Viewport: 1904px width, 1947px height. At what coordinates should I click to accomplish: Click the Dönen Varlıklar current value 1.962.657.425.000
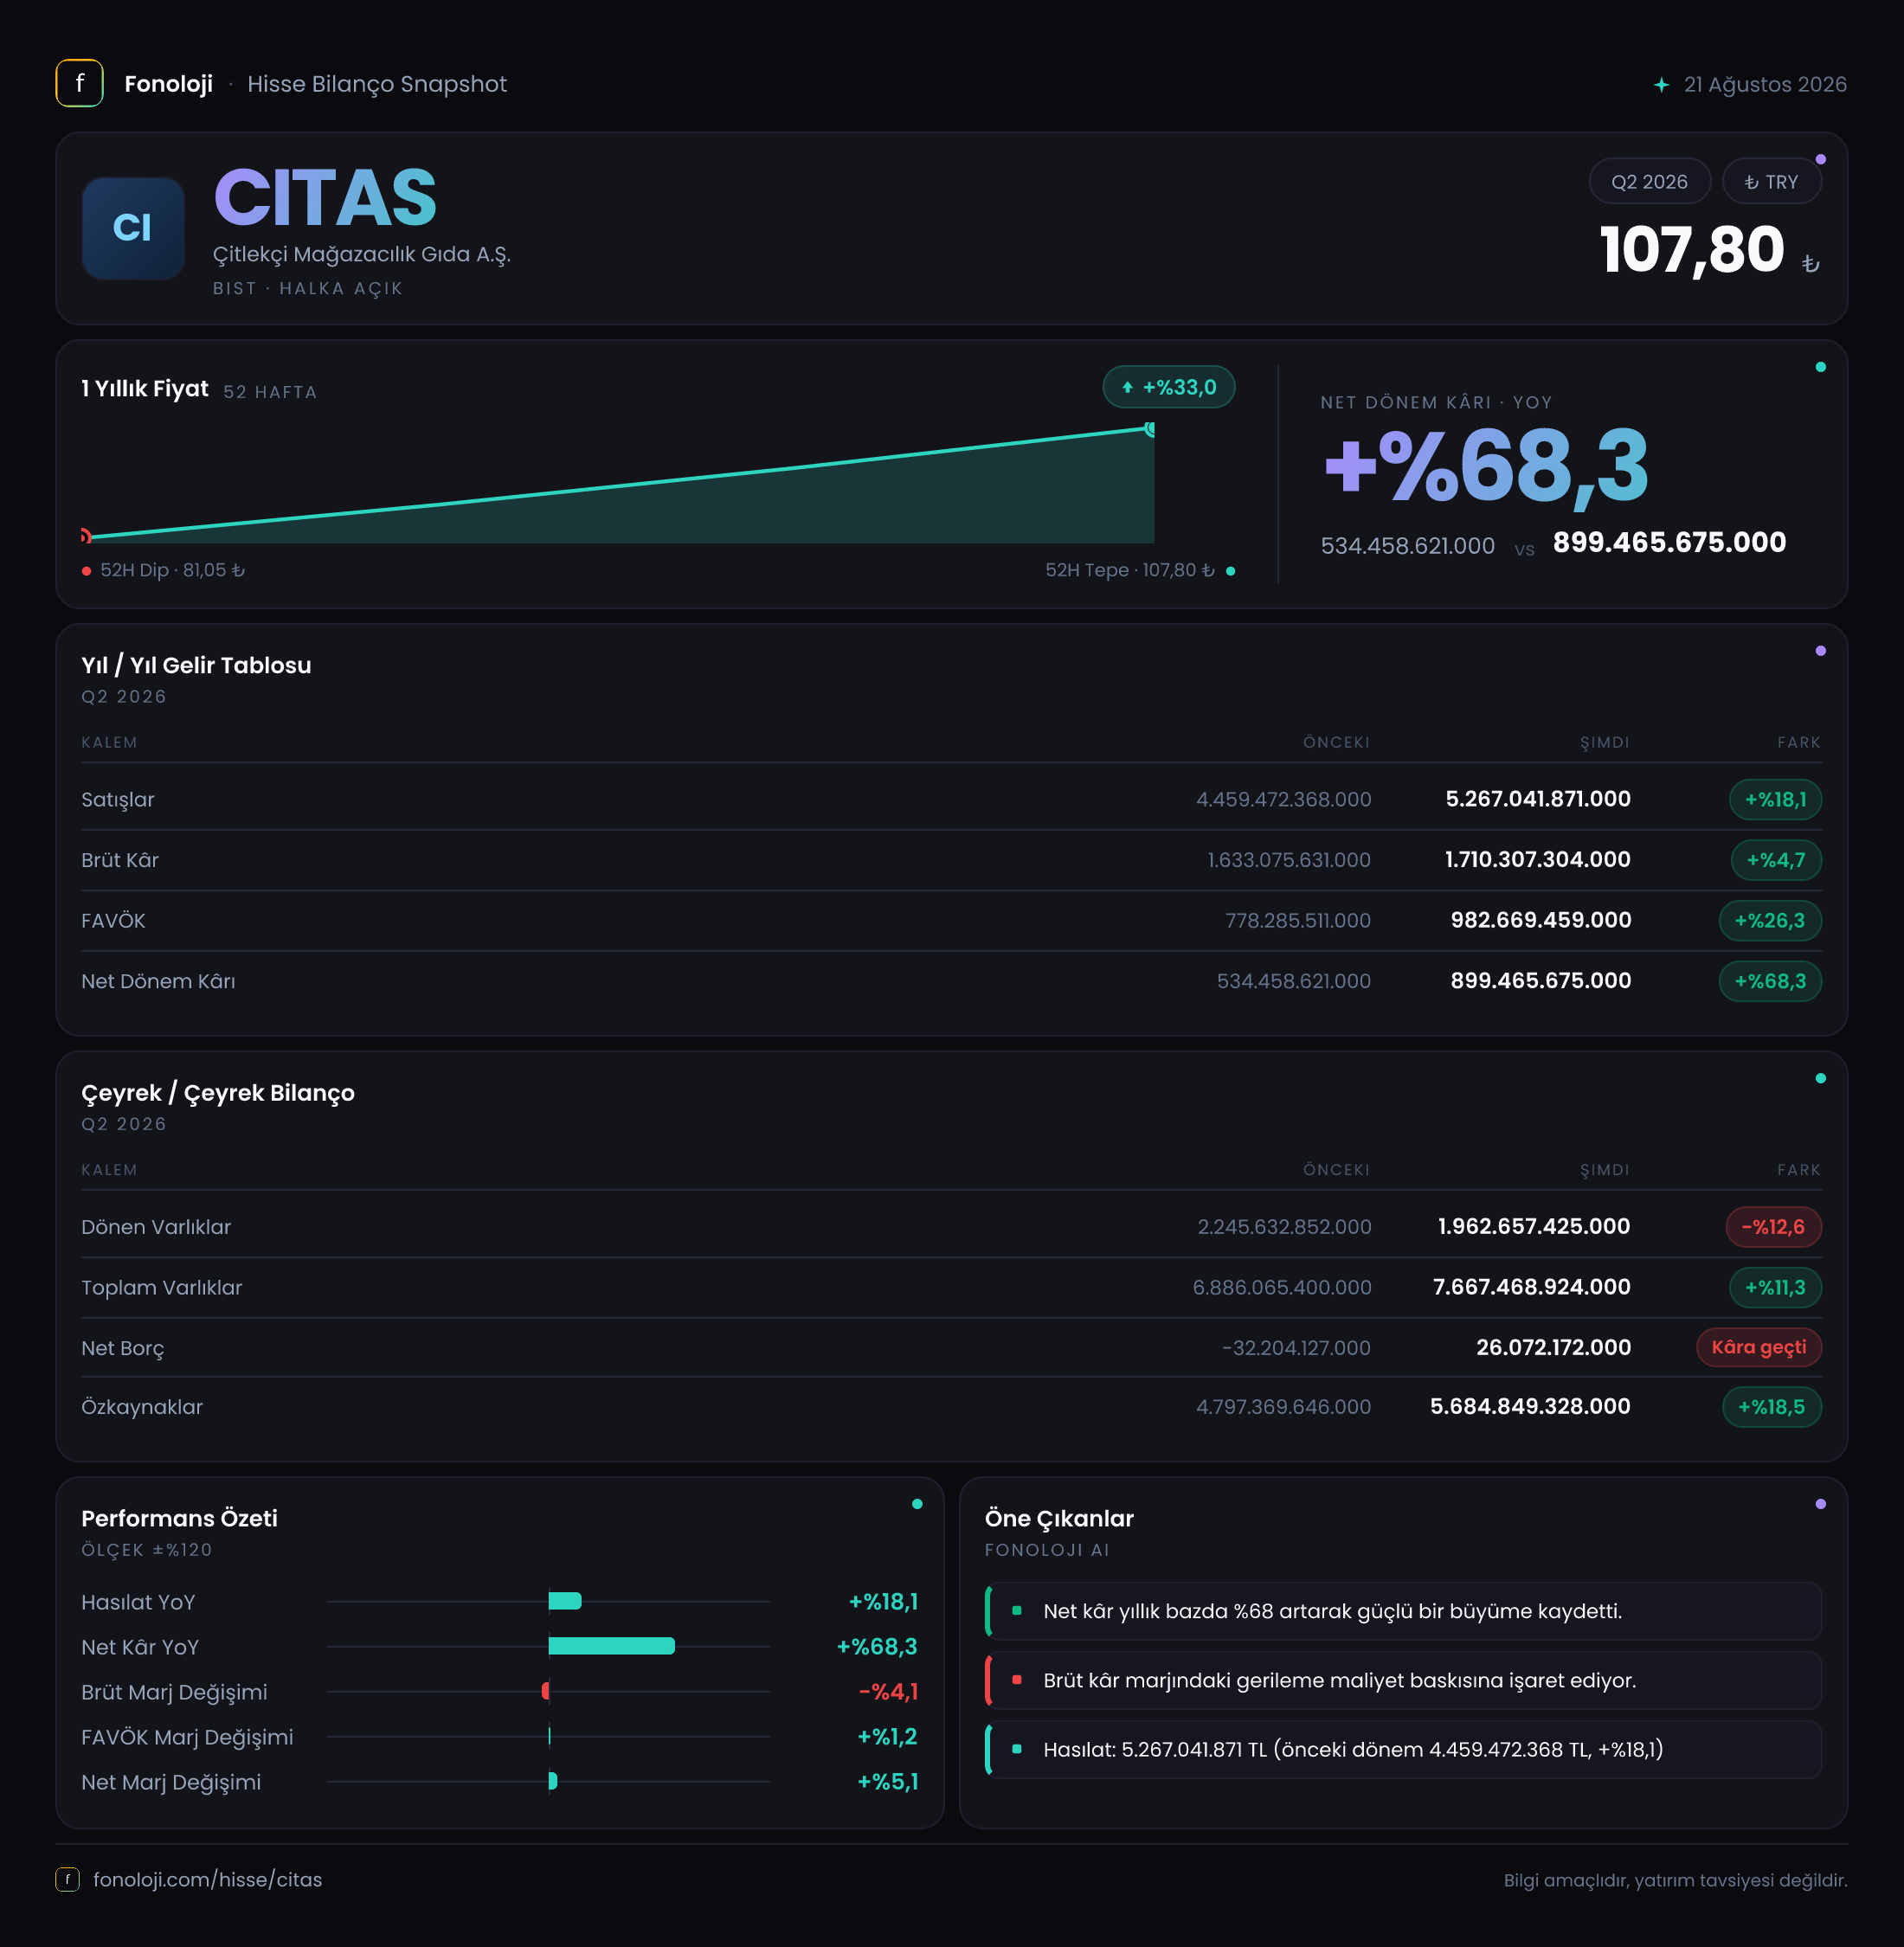(1534, 1226)
